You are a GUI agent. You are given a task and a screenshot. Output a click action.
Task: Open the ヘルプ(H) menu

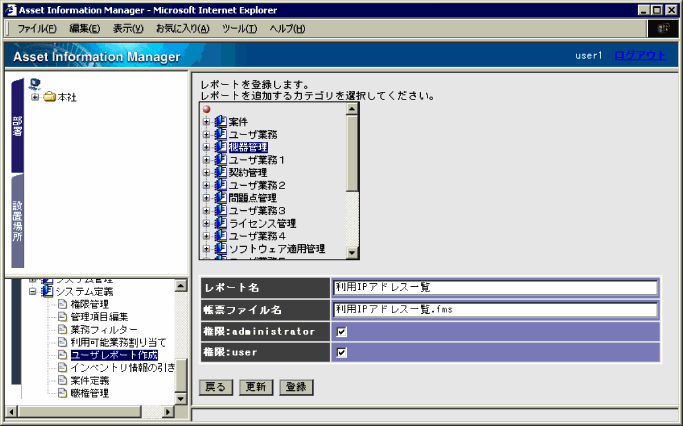287,29
